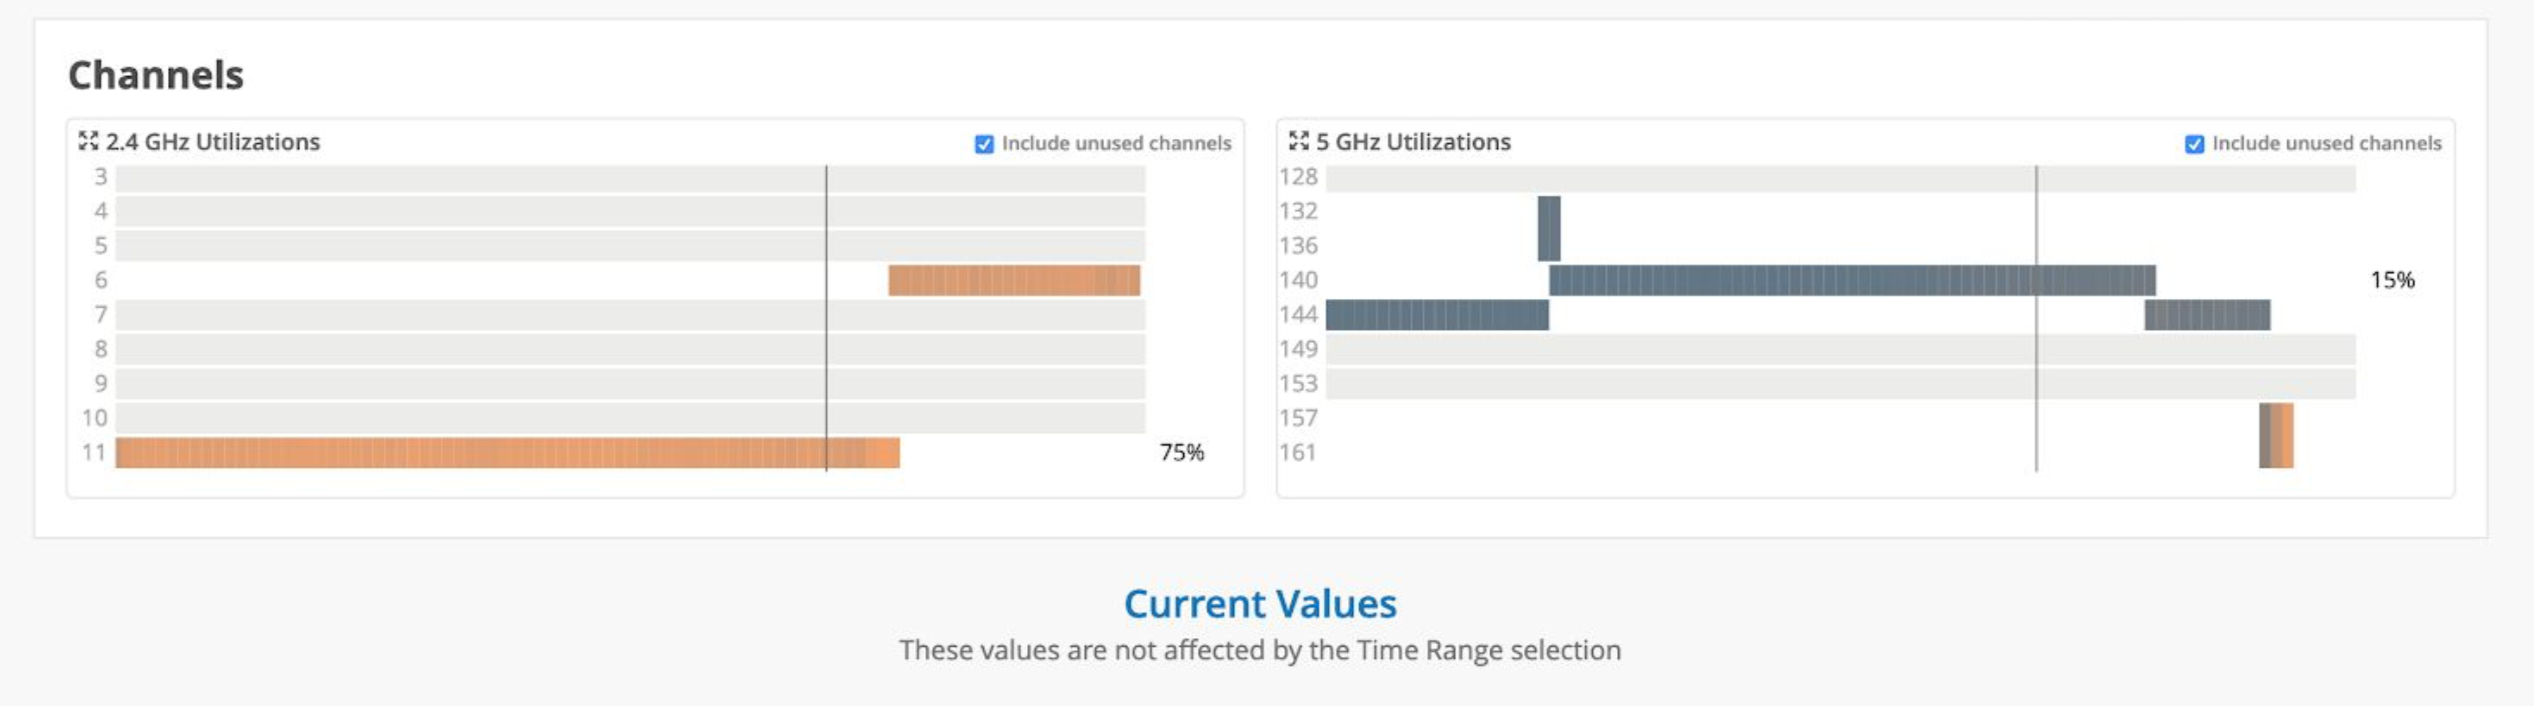Select the empty channel 128 row
Viewport: 2534px width, 720px height.
click(1840, 178)
